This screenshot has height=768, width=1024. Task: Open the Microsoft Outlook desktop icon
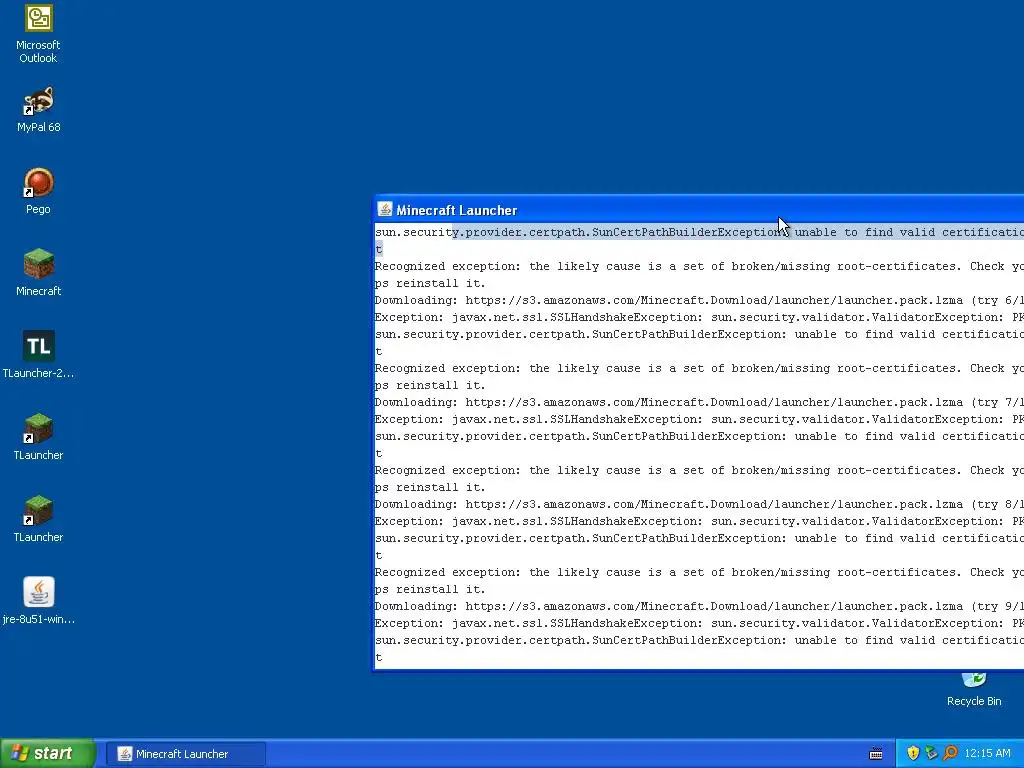(x=38, y=34)
